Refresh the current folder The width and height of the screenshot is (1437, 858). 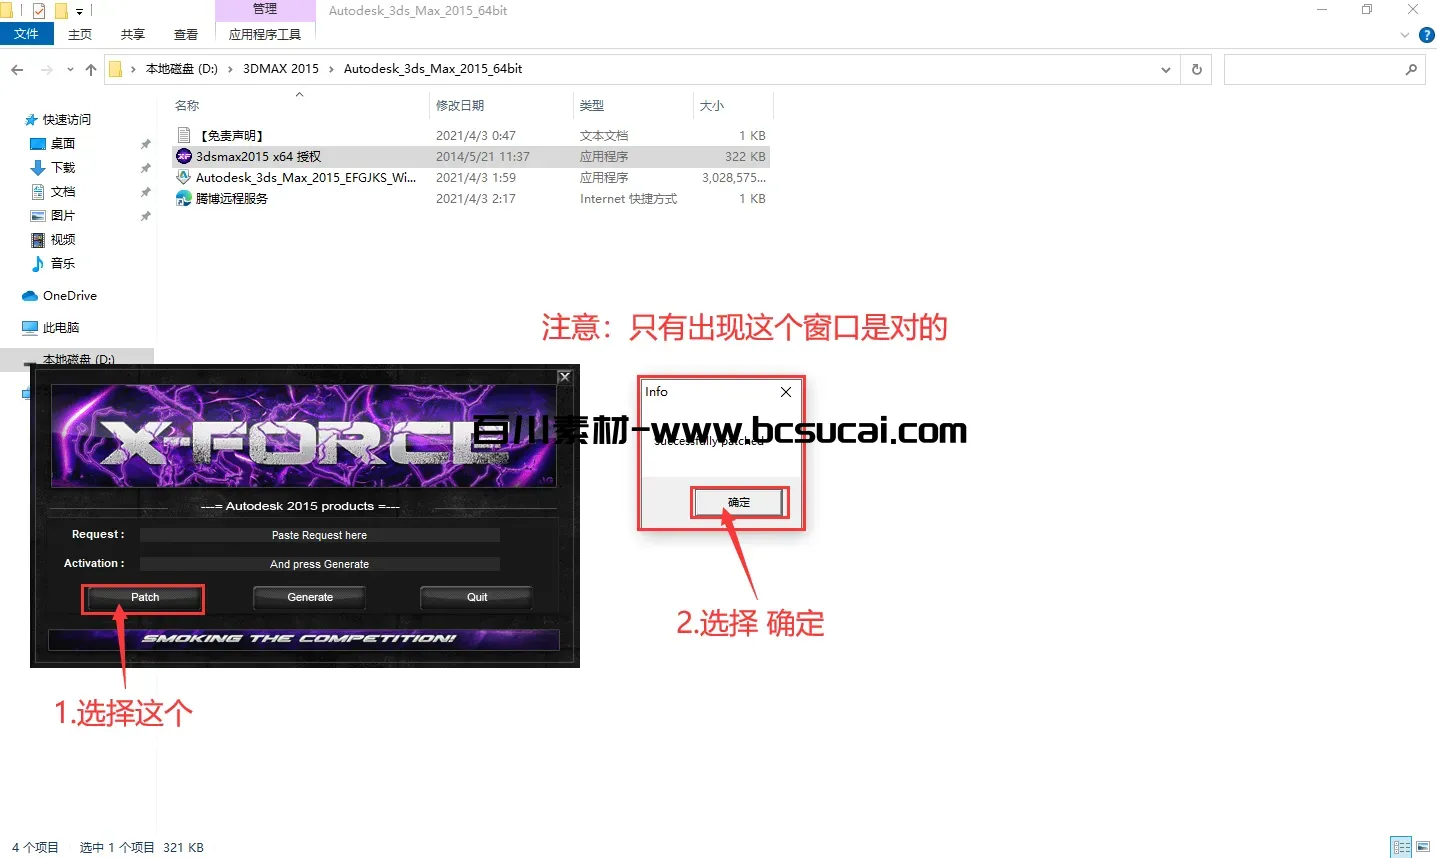(1196, 69)
